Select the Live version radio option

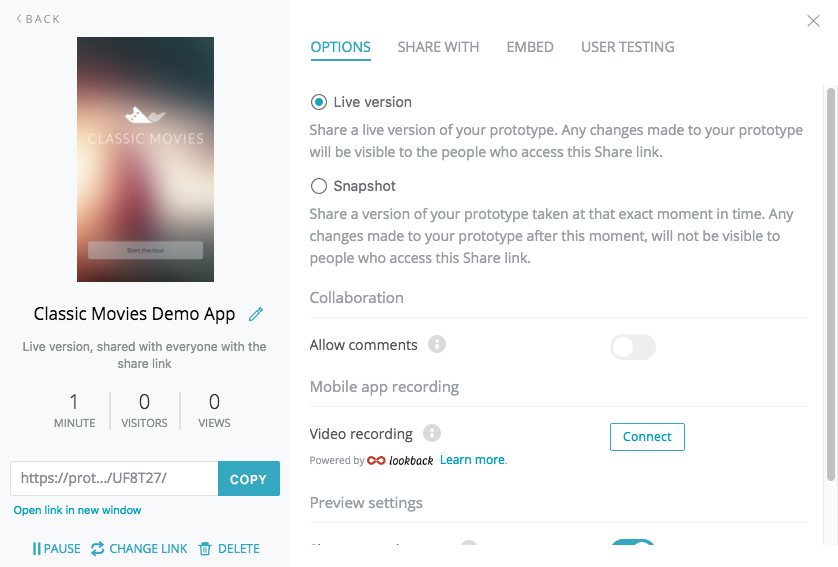tap(319, 102)
